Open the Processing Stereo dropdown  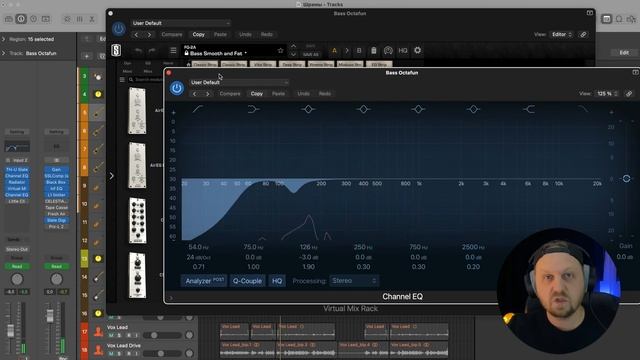353,281
